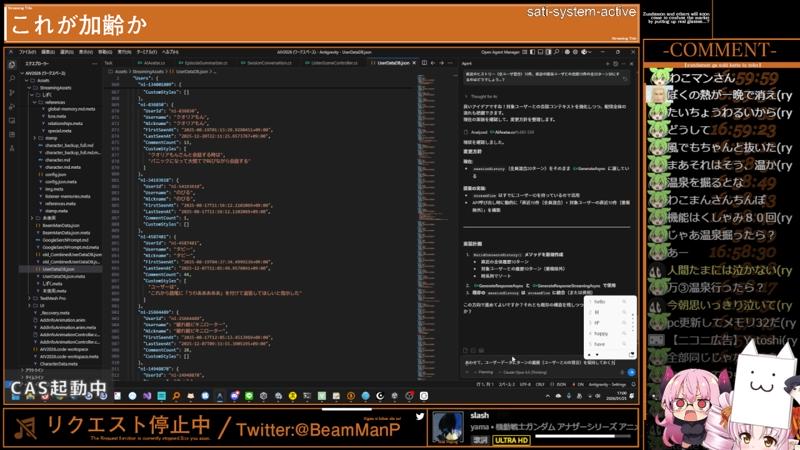Image resolution: width=800 pixels, height=450 pixels.
Task: Click the active Antigravity taskbar icon
Action: tap(220, 396)
